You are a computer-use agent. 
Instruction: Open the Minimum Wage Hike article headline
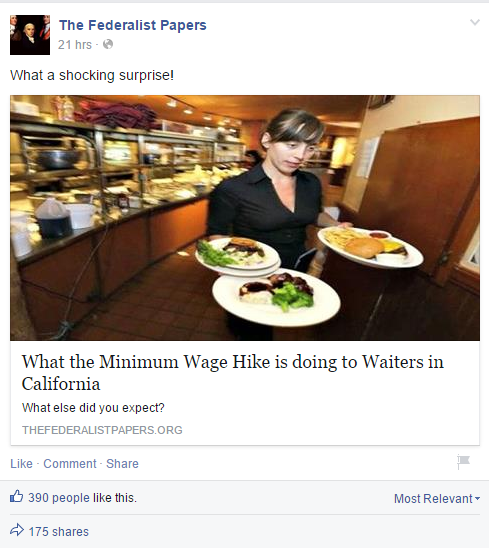[x=232, y=373]
